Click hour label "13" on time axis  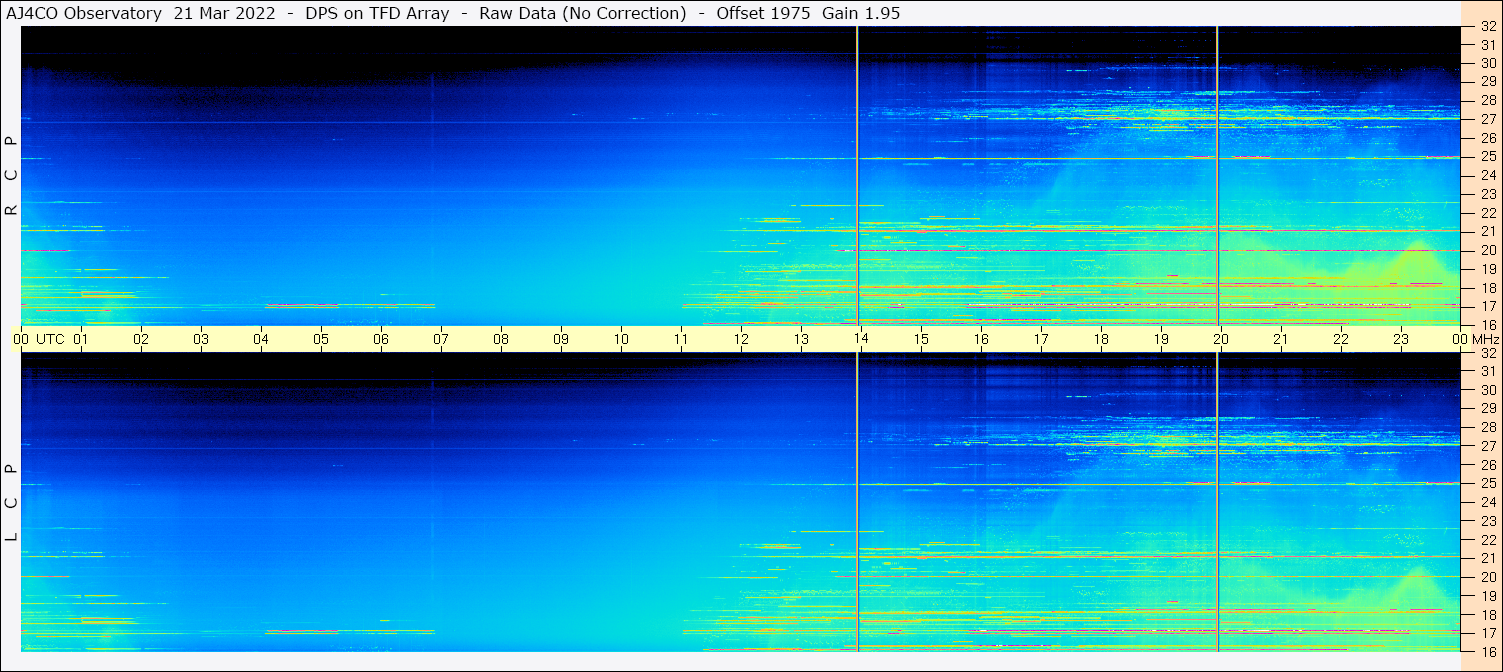click(x=801, y=339)
